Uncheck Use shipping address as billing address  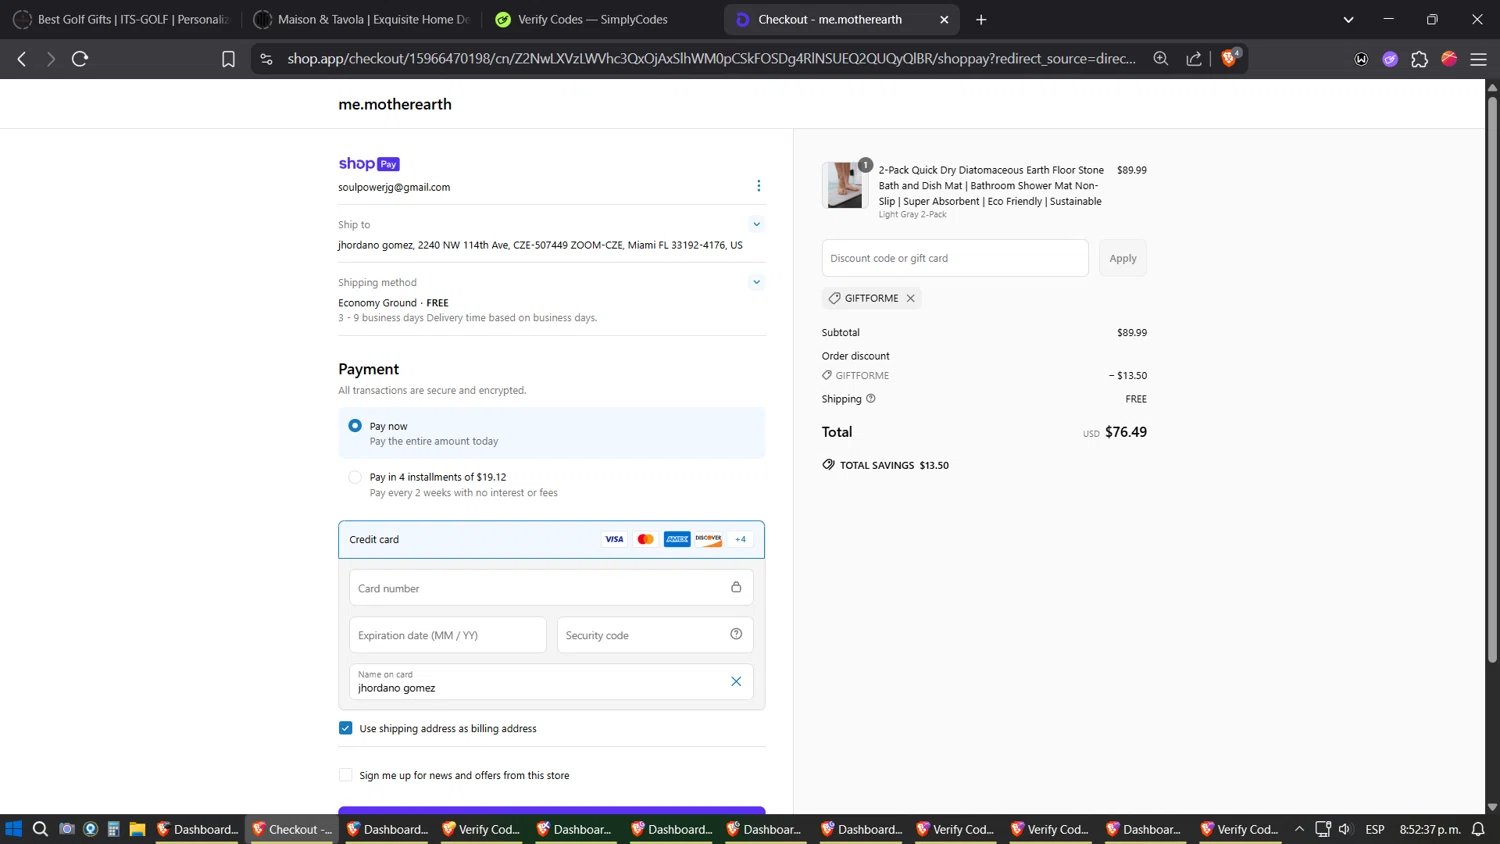345,728
